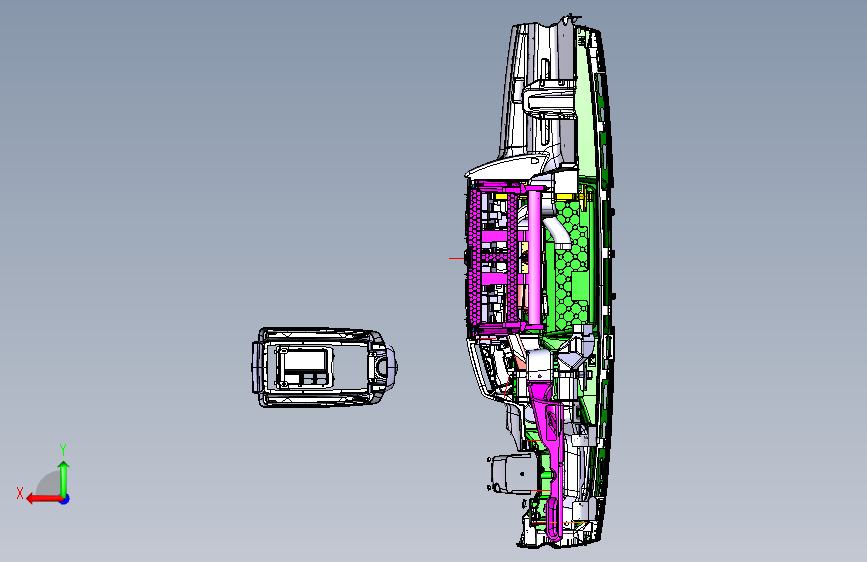
Task: Select the tall magenta vertical tube part
Action: (x=534, y=257)
